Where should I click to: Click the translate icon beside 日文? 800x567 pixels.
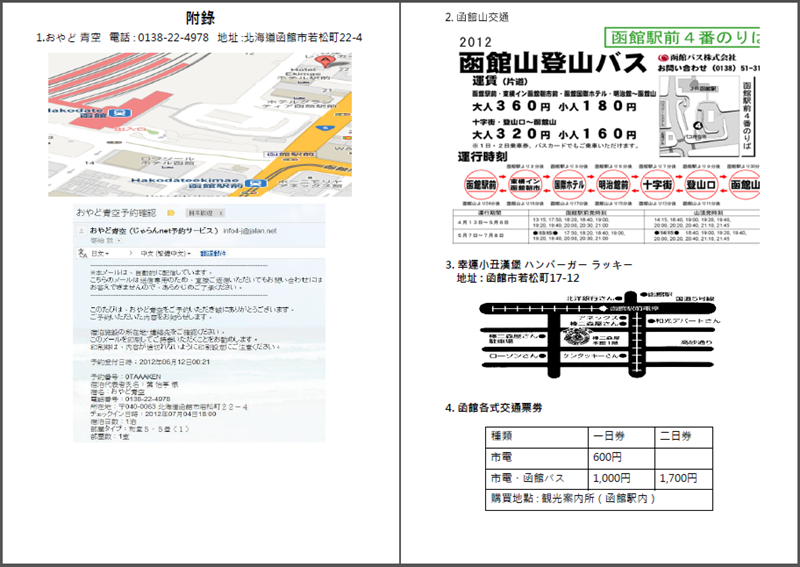click(x=83, y=253)
